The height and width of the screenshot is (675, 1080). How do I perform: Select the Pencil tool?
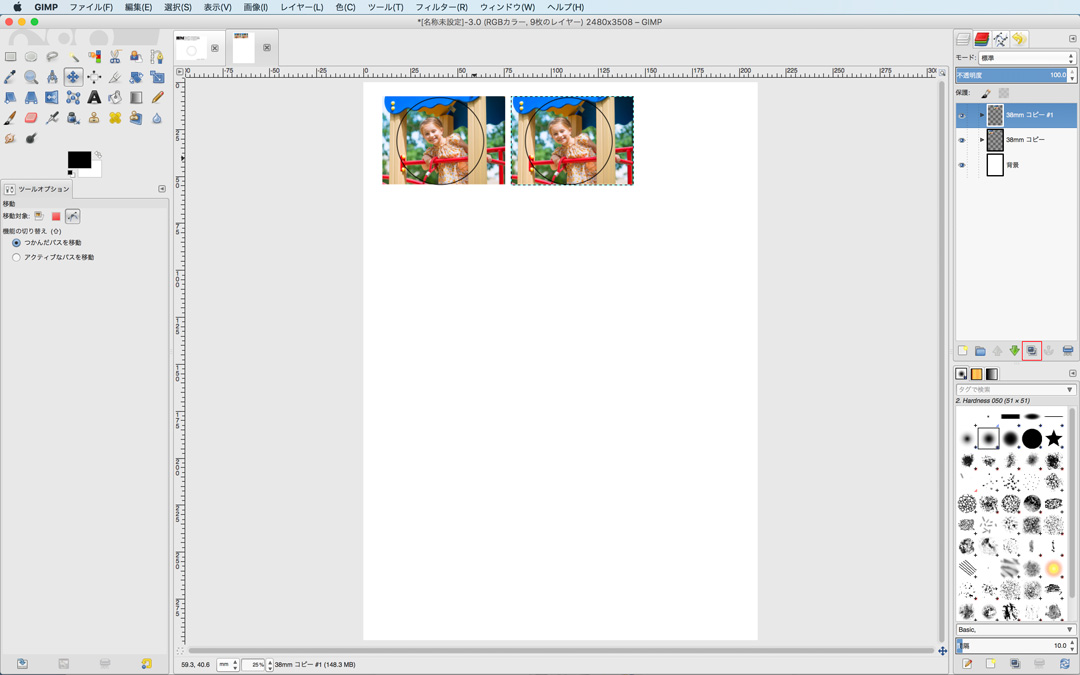point(157,98)
